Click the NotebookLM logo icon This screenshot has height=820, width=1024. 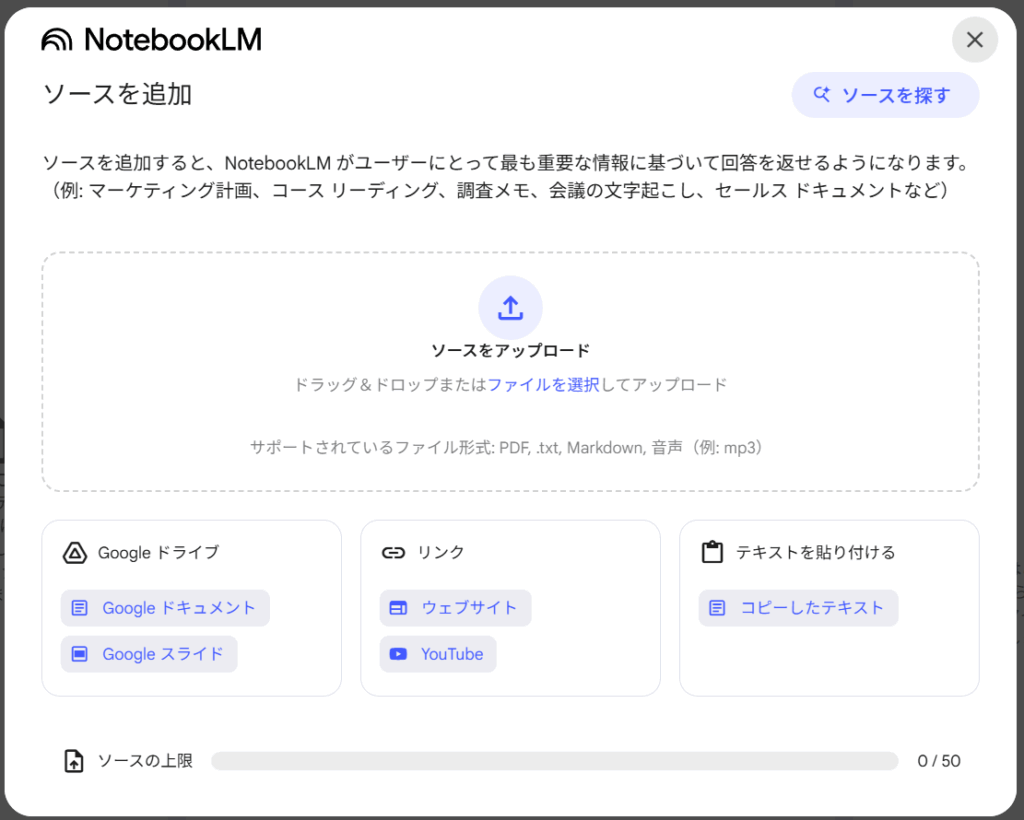tap(57, 40)
